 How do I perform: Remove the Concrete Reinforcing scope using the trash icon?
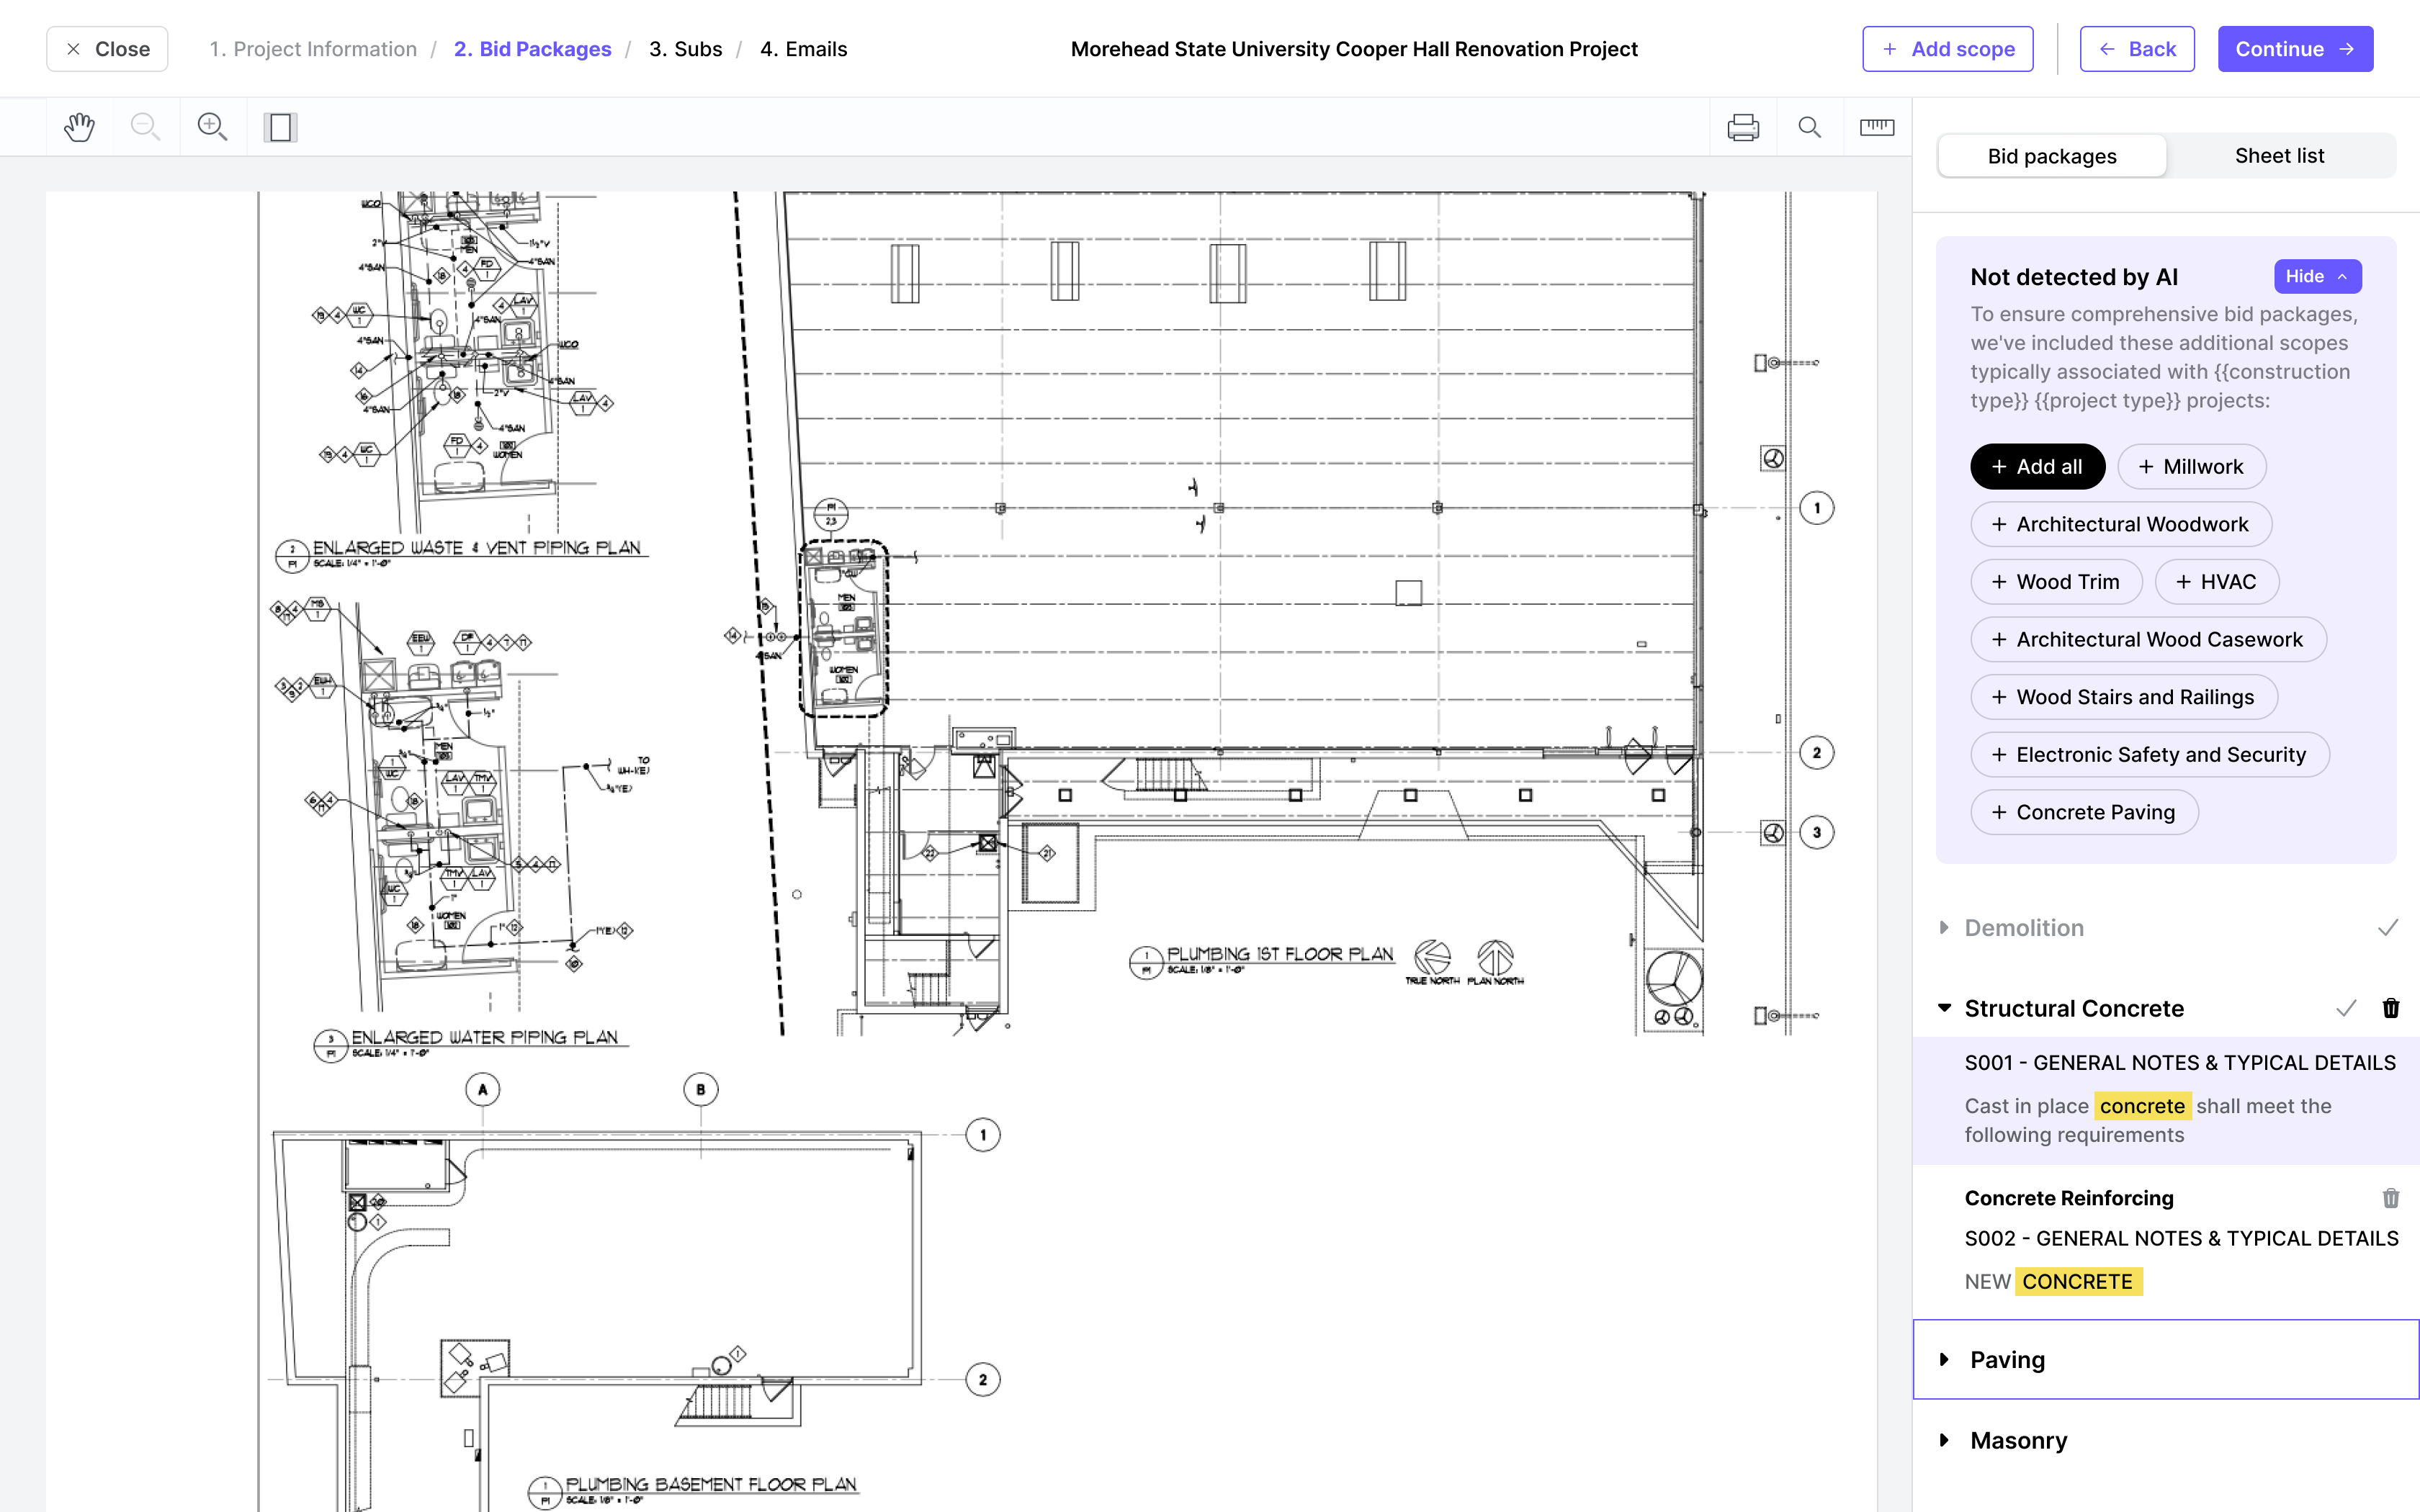tap(2390, 1198)
